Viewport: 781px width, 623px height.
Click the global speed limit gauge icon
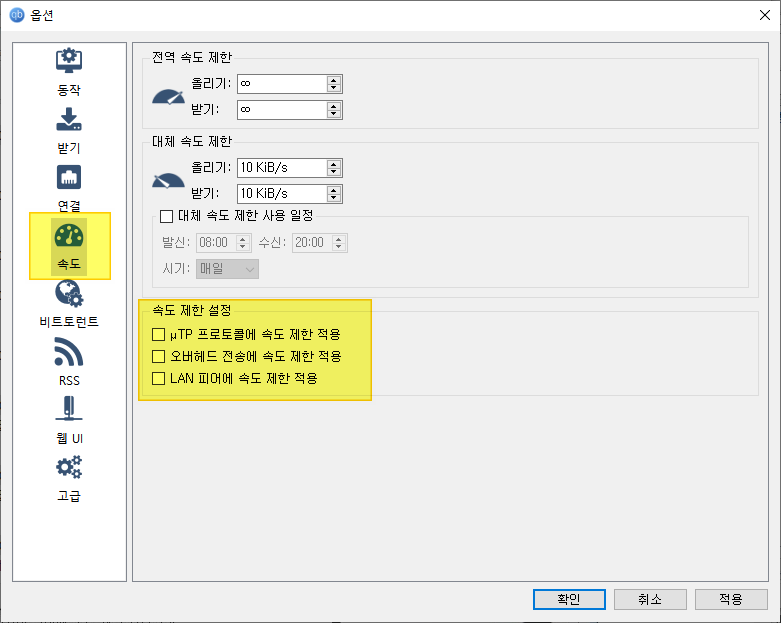(x=168, y=97)
